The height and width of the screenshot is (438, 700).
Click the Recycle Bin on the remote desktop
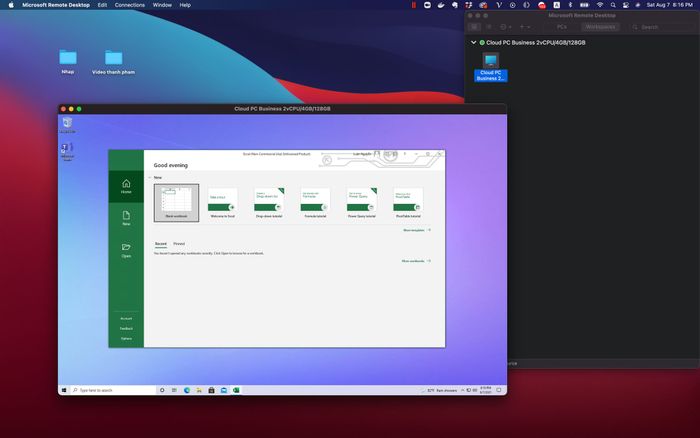67,125
